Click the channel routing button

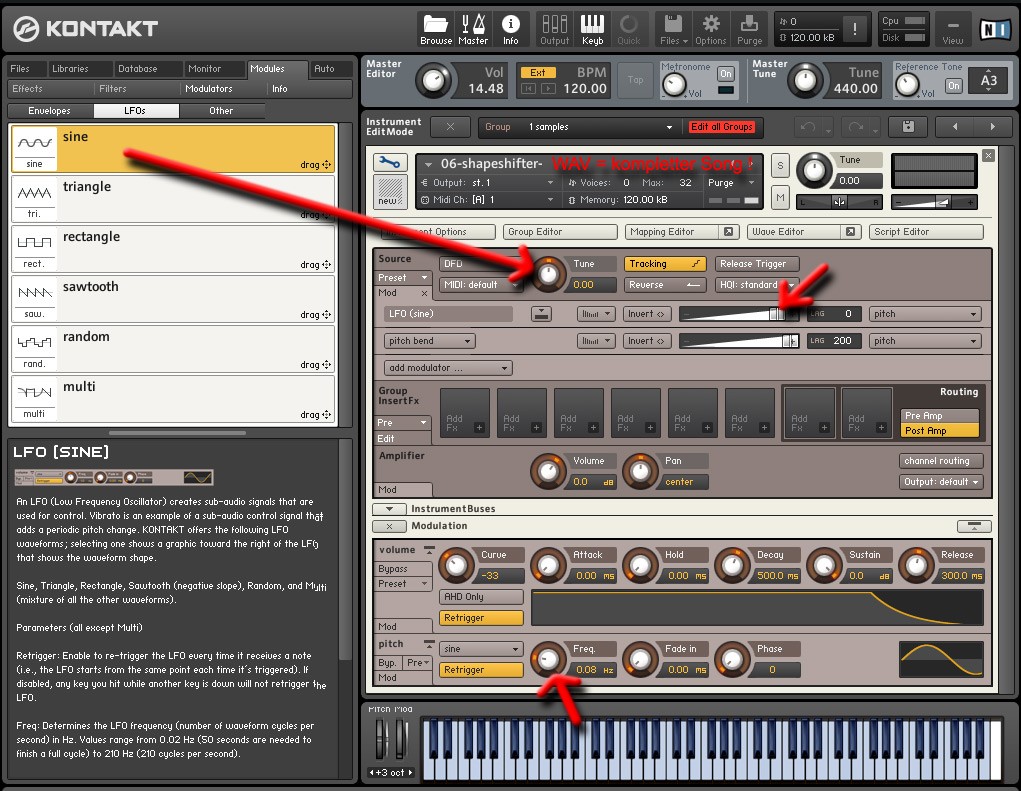pyautogui.click(x=941, y=461)
